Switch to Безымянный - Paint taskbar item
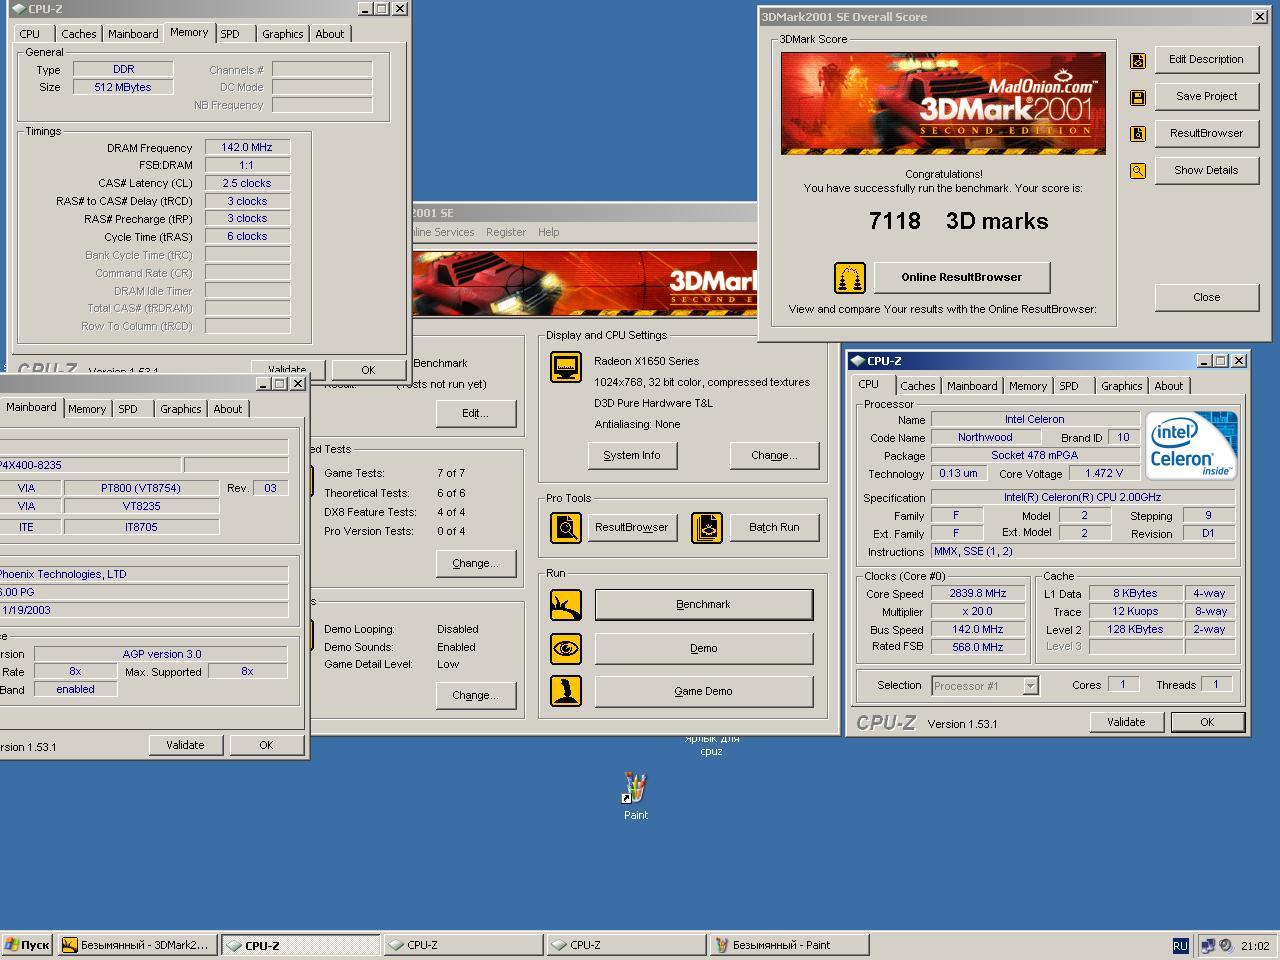The image size is (1280, 960). tap(789, 945)
